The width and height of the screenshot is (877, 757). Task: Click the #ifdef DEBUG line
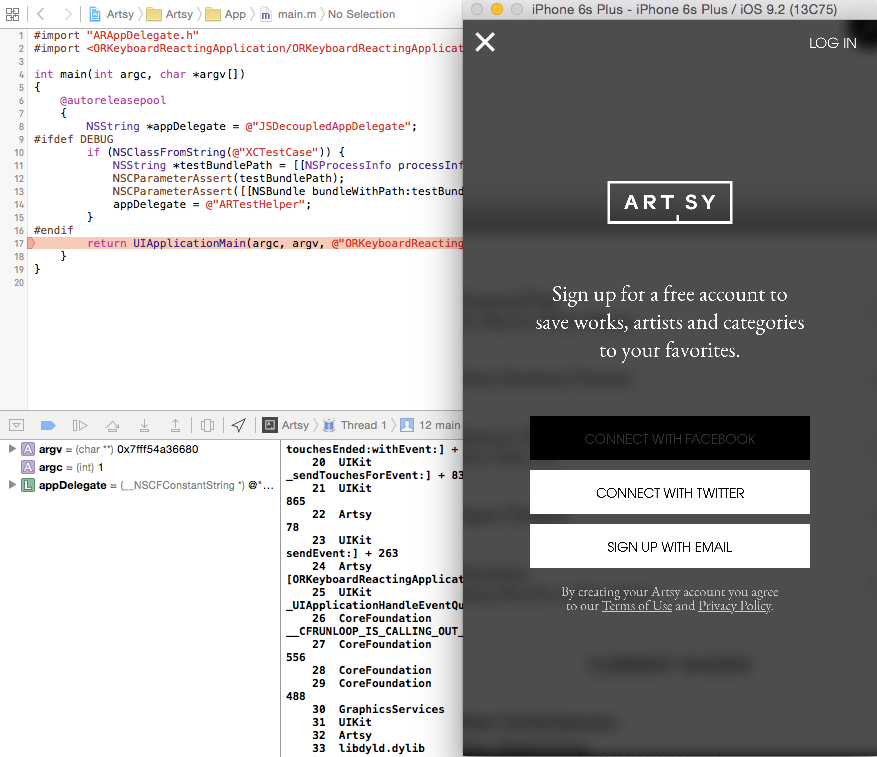(73, 139)
